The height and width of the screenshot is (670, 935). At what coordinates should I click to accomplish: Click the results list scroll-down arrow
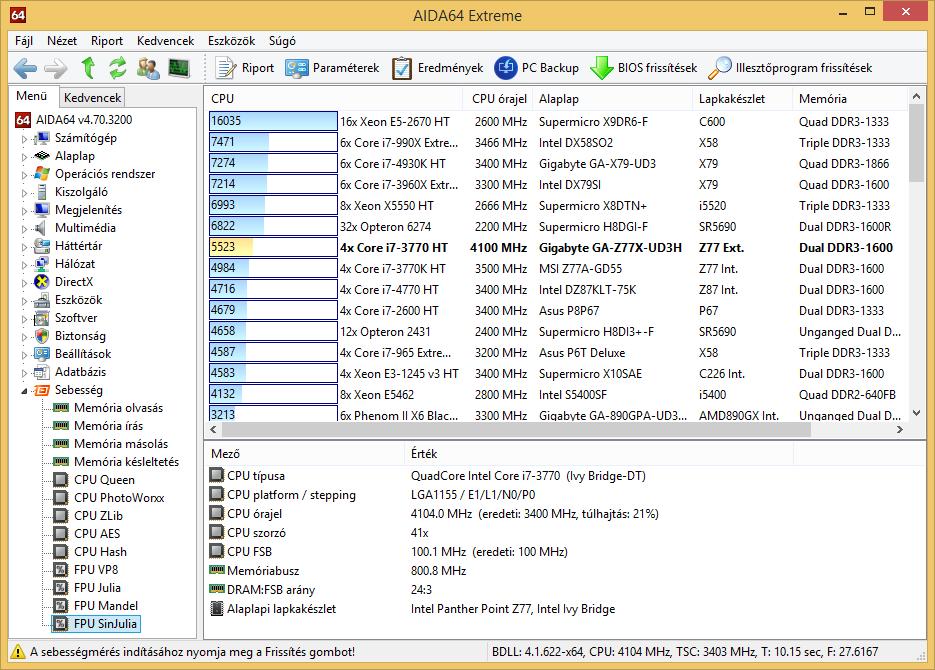coord(917,413)
